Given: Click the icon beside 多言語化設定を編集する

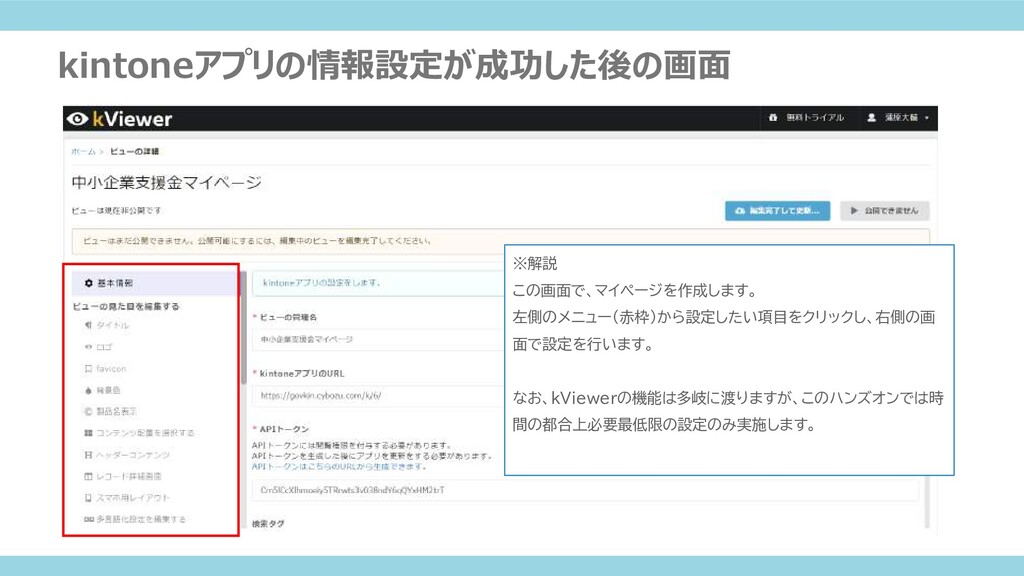Looking at the screenshot, I should pyautogui.click(x=88, y=520).
